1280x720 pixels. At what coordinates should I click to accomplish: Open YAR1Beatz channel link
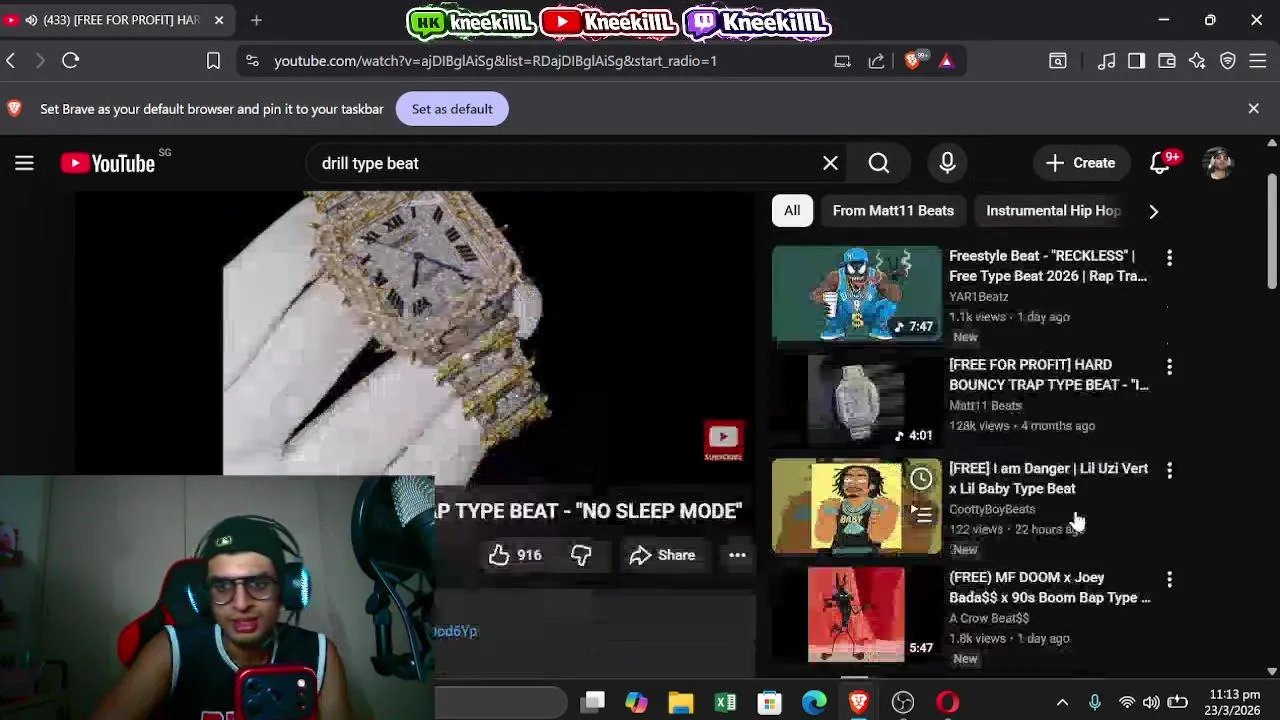(x=979, y=297)
